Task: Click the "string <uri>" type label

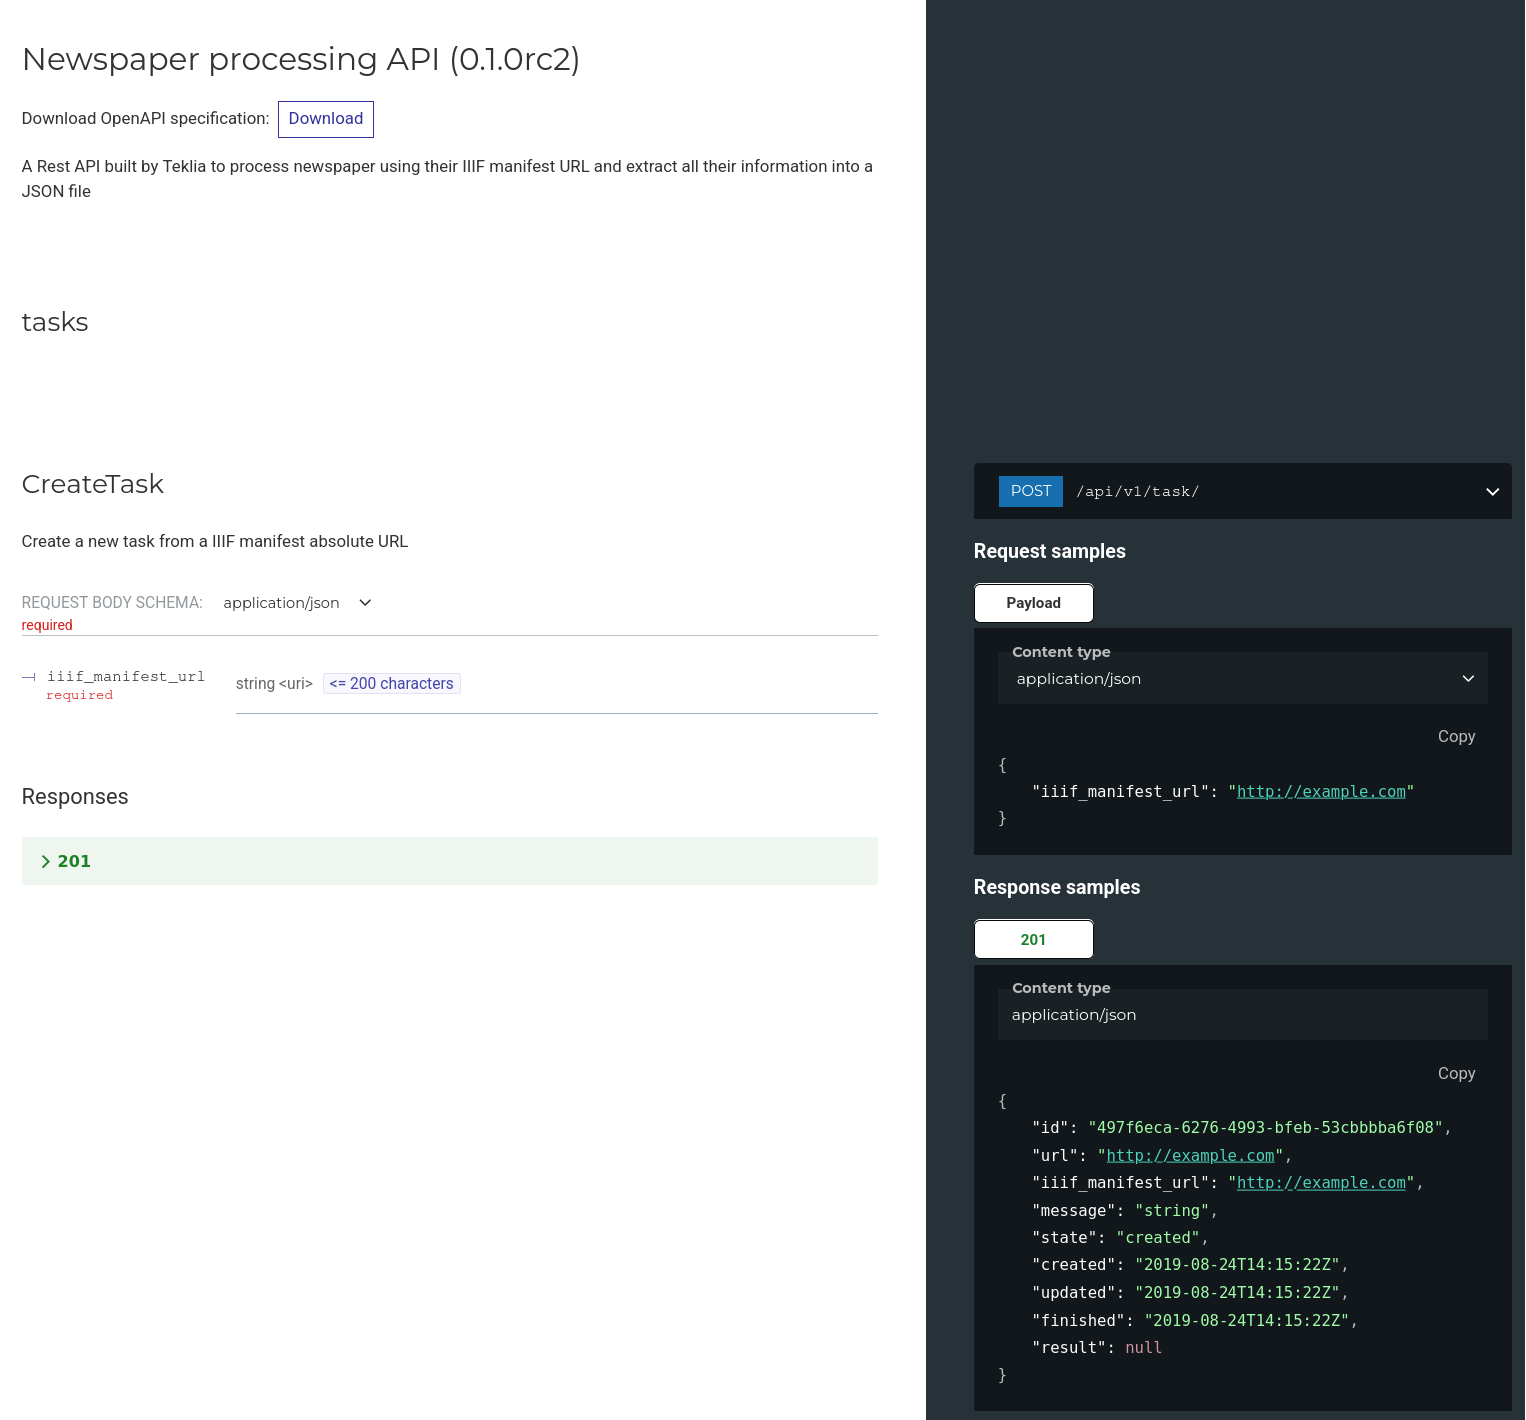Action: tap(274, 684)
